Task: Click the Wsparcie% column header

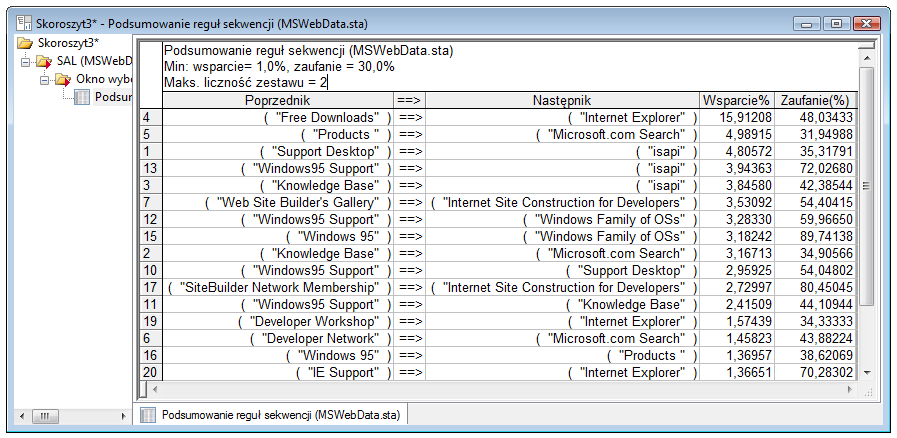Action: pyautogui.click(x=736, y=101)
